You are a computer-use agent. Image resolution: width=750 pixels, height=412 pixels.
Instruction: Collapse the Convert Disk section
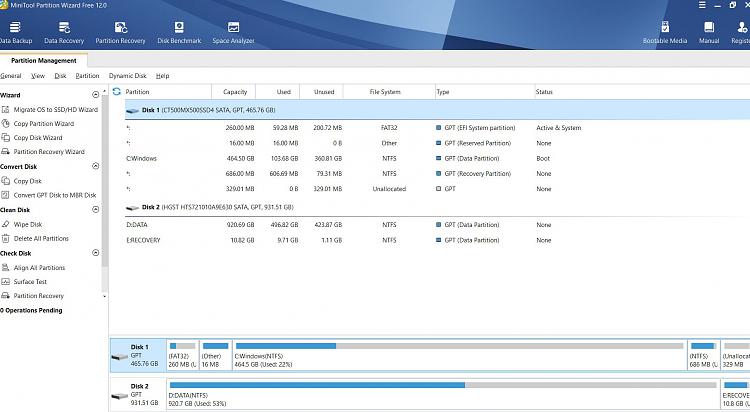pyautogui.click(x=96, y=166)
